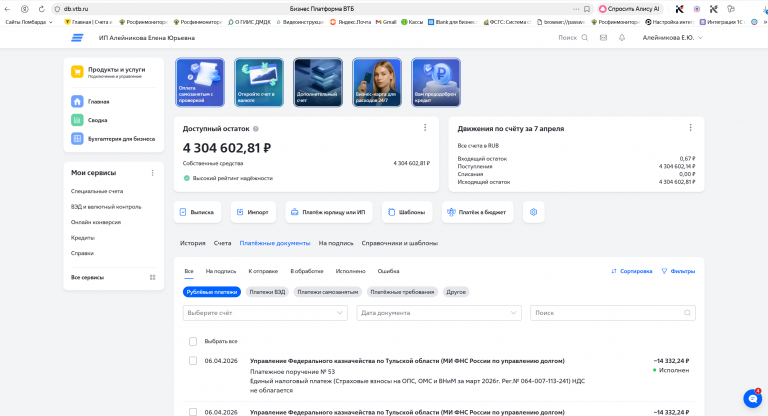This screenshot has height=416, width=768.
Task: Expand Алейникова Е.Ю. user menu
Action: pyautogui.click(x=672, y=38)
